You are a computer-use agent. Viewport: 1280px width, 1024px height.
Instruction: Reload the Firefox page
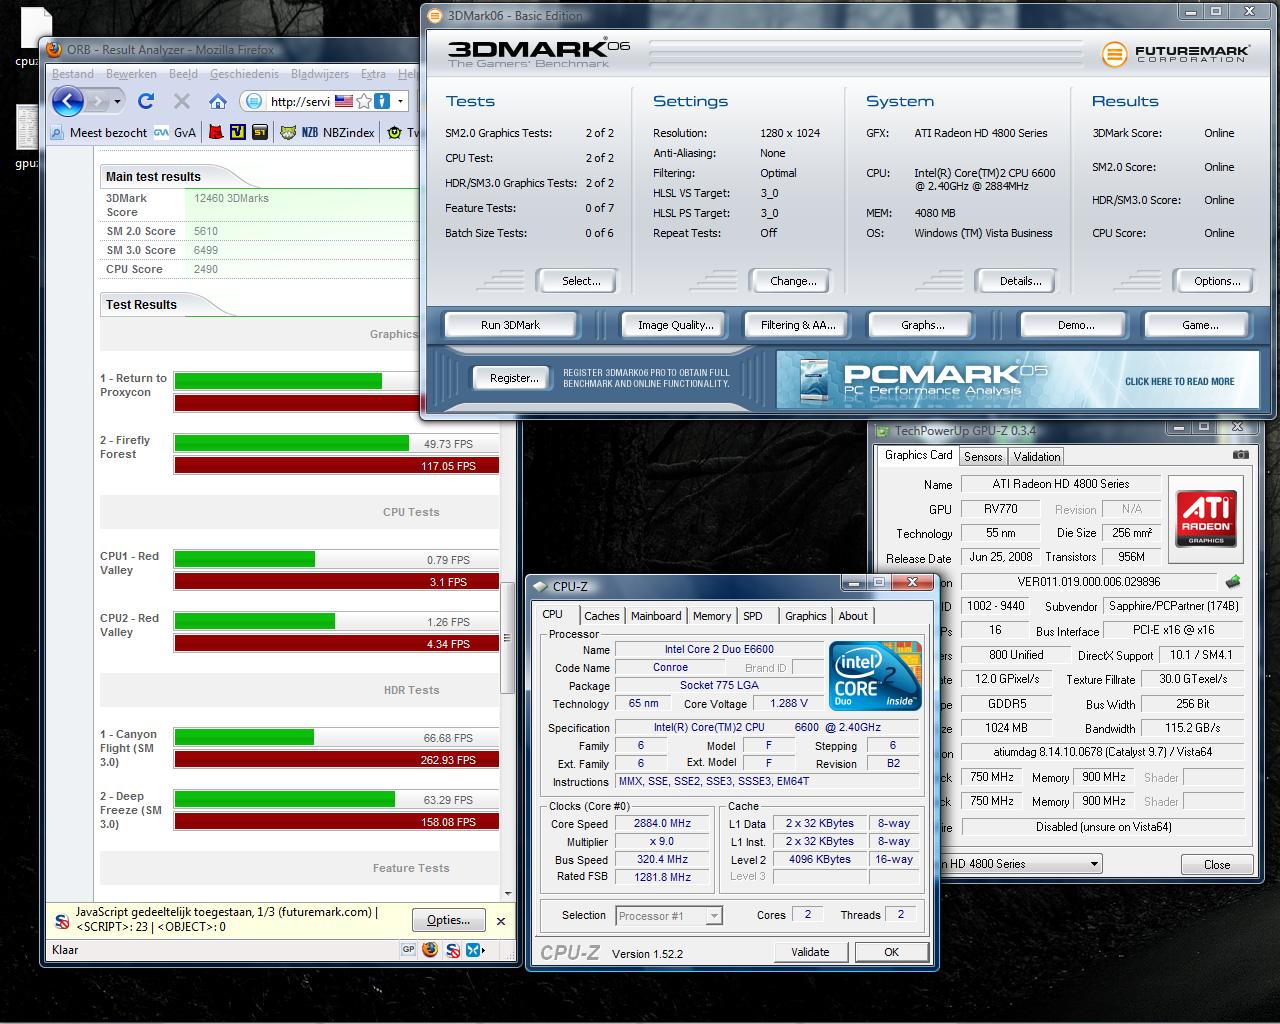(x=146, y=101)
